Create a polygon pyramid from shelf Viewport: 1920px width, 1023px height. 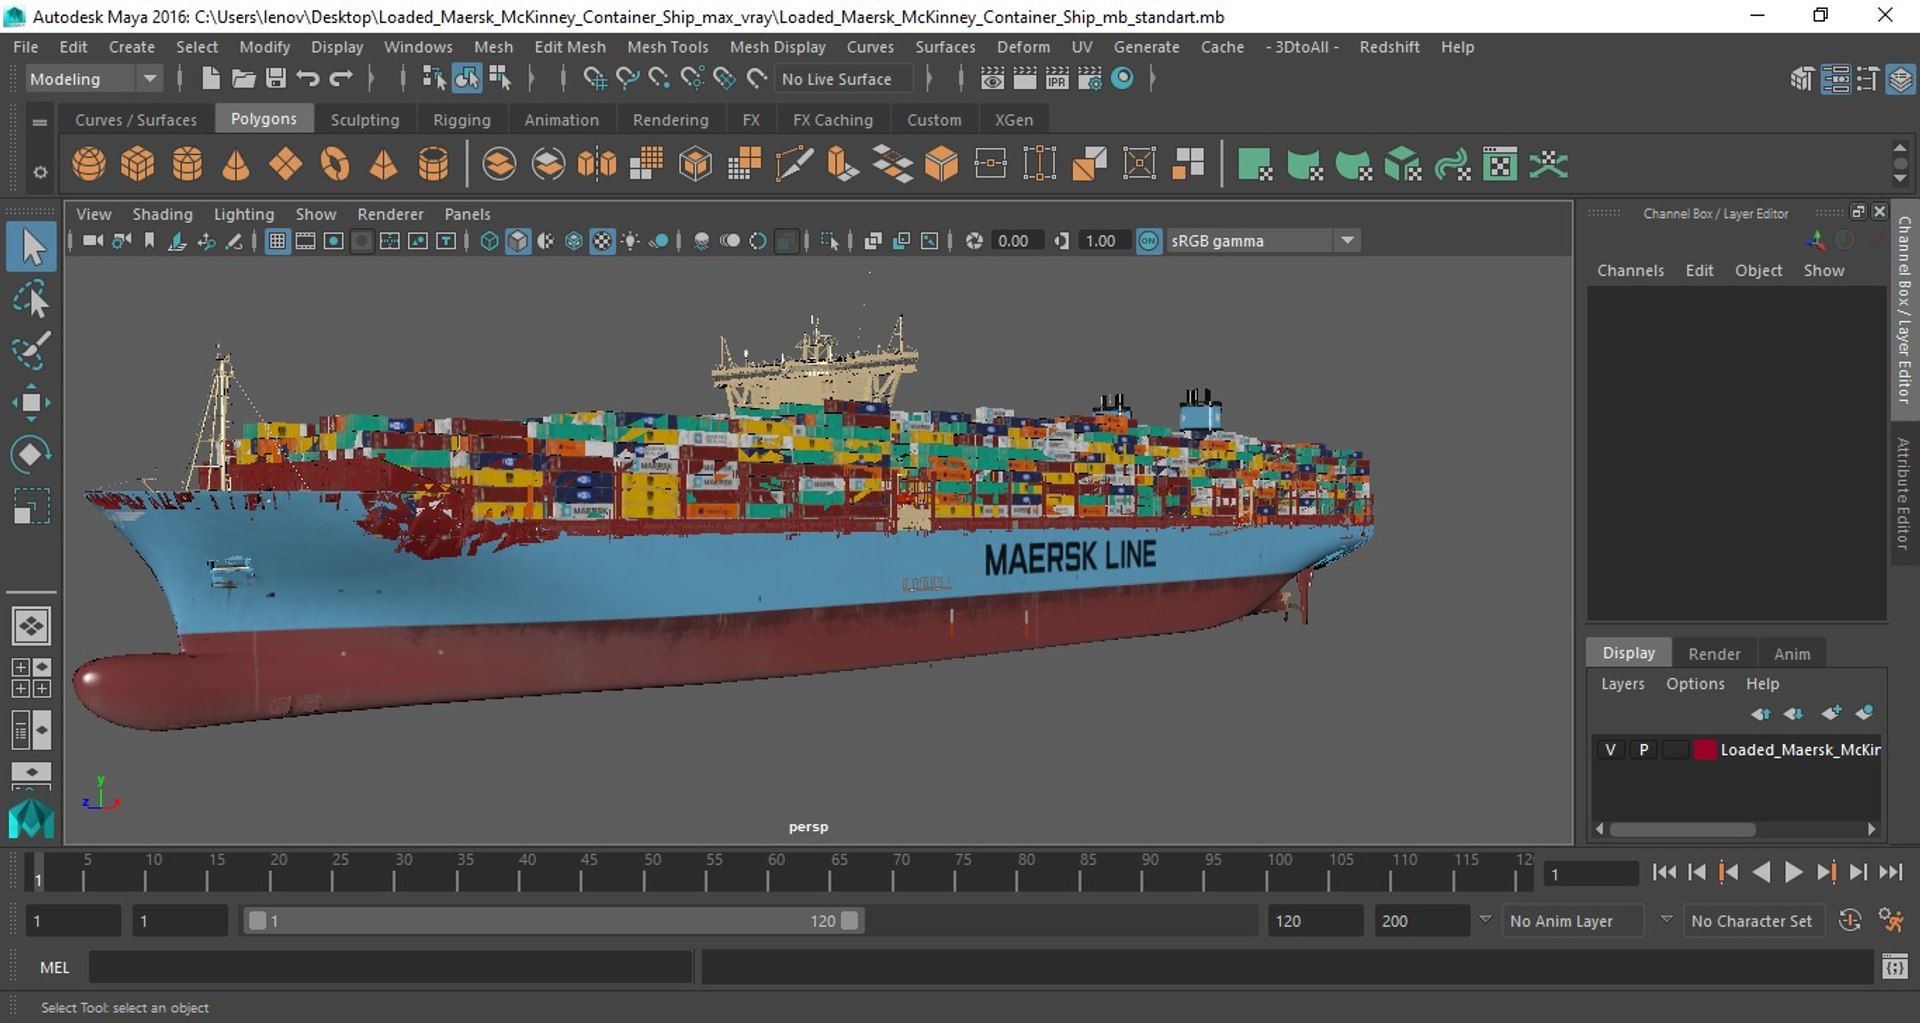tap(384, 164)
